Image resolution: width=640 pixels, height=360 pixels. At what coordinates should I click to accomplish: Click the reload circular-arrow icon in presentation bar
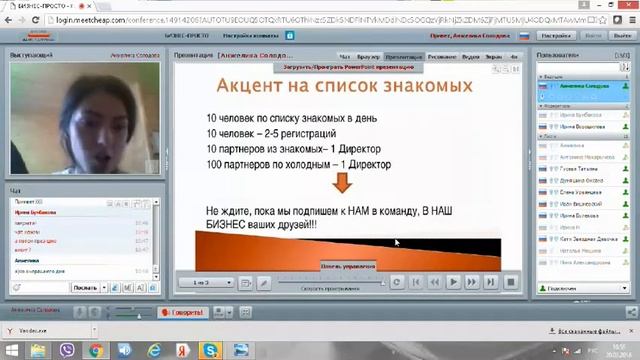pos(396,282)
